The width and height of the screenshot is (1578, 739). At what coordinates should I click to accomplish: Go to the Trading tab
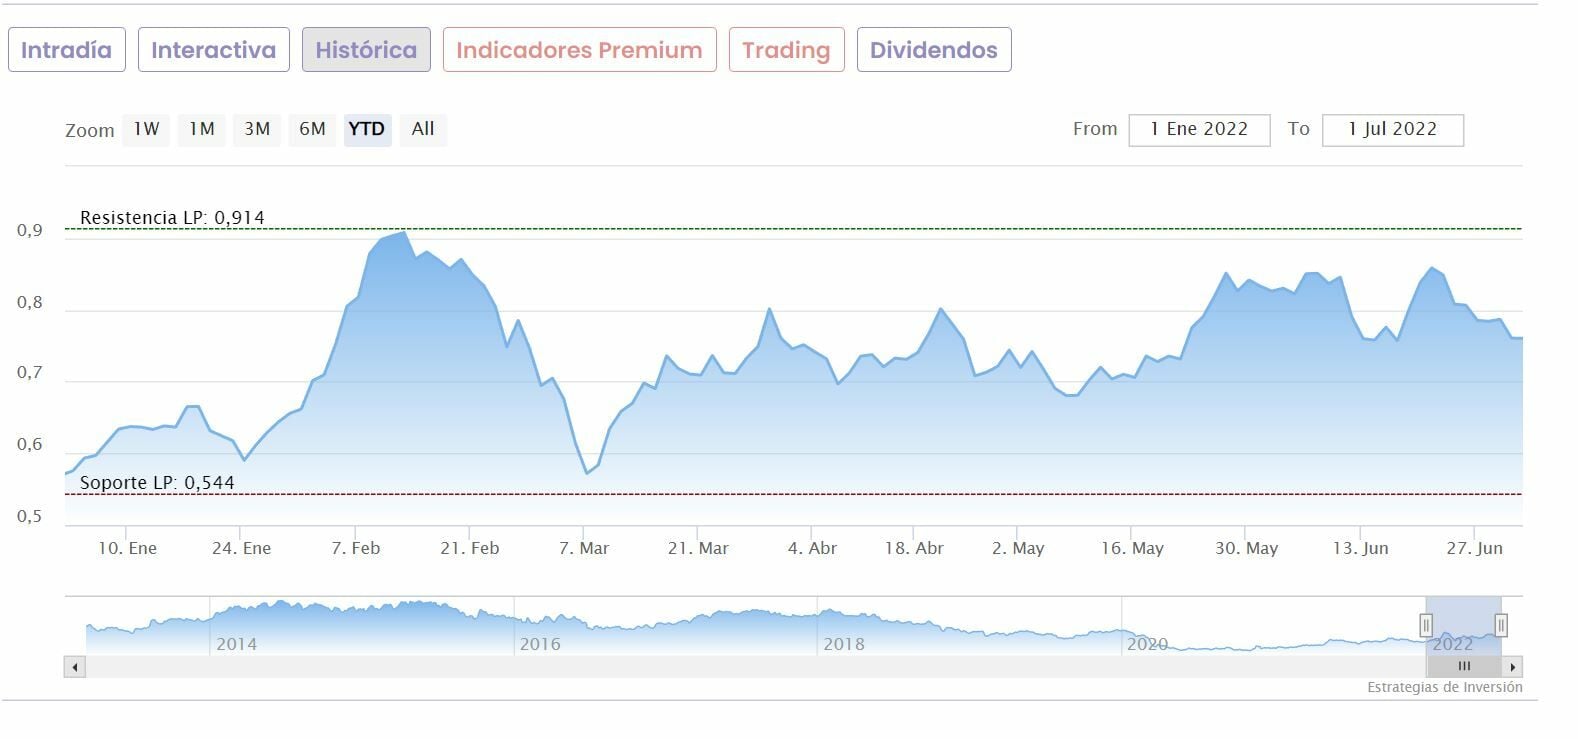pyautogui.click(x=786, y=50)
